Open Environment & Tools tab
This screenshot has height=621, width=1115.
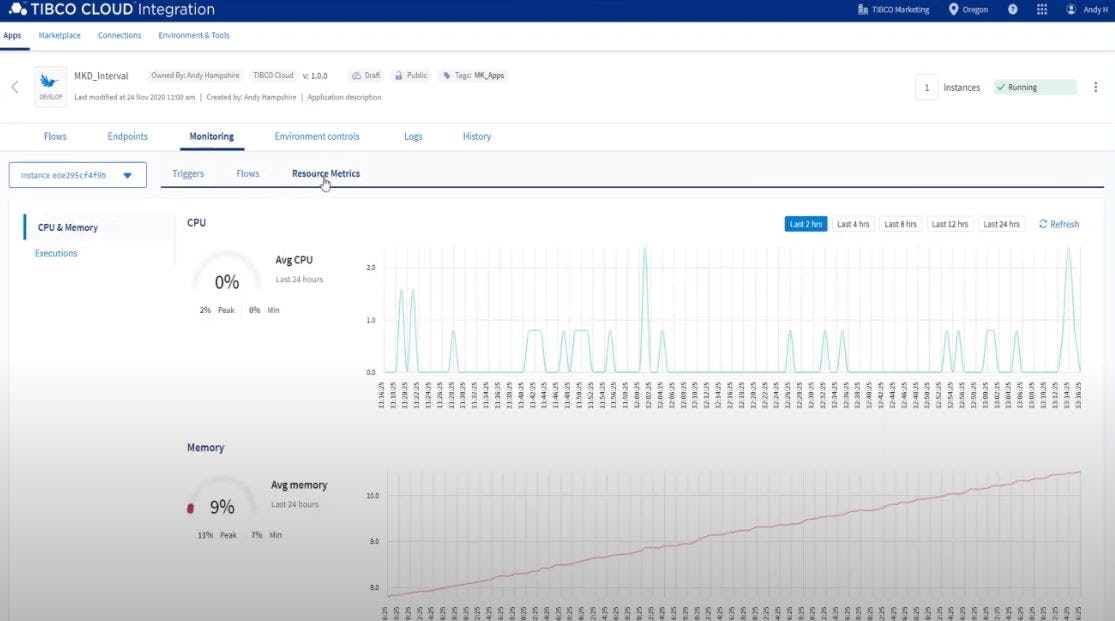193,36
